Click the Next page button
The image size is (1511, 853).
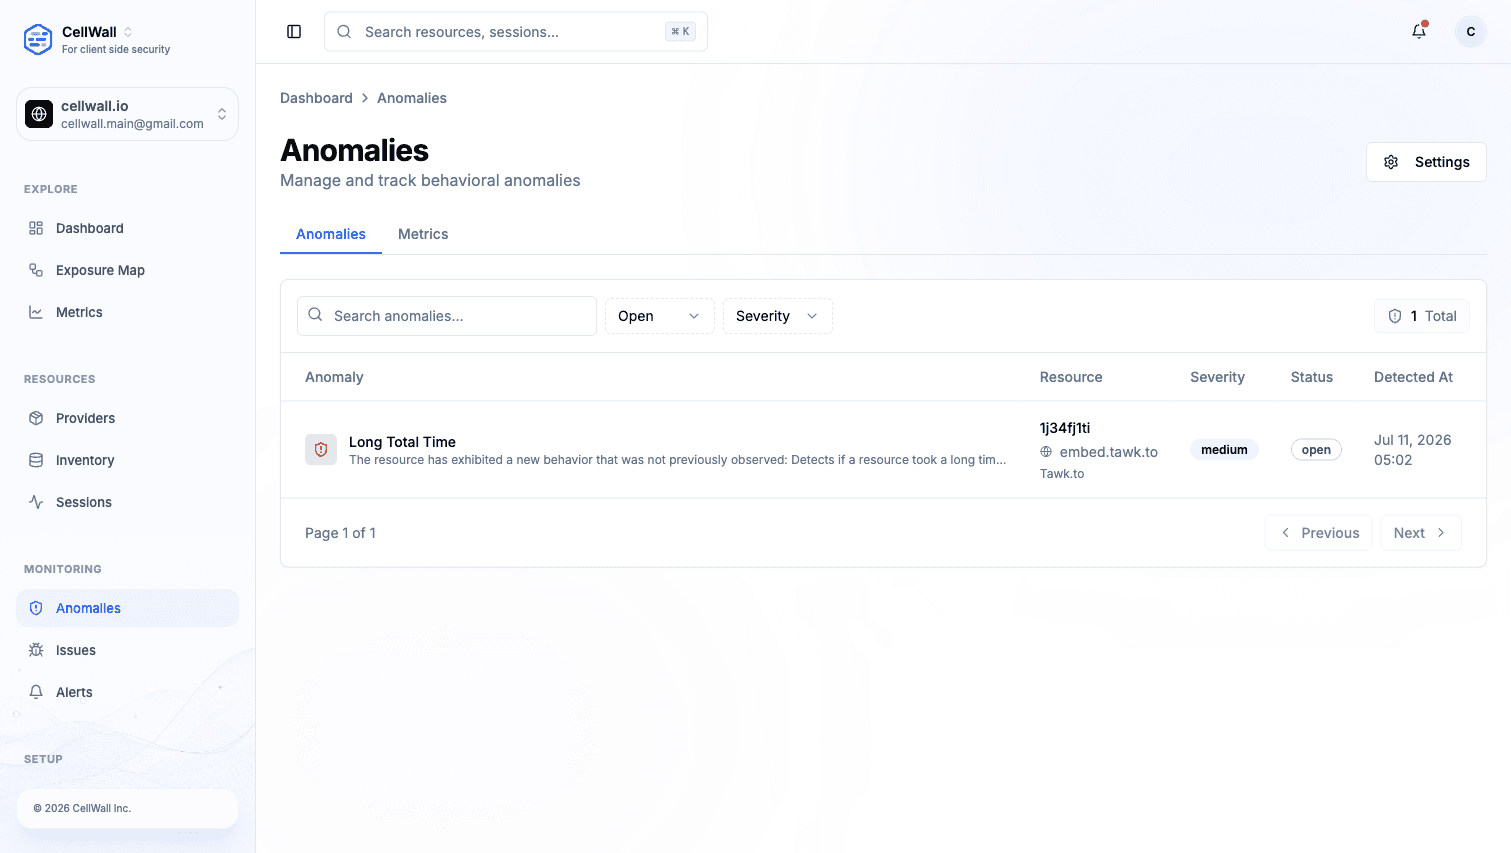click(x=1421, y=533)
